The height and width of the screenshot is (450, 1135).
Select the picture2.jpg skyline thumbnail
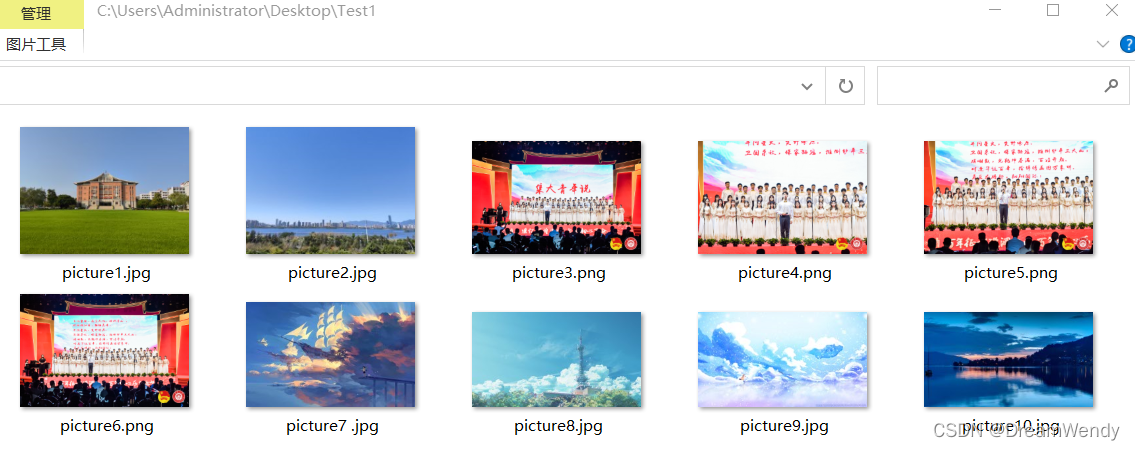331,190
